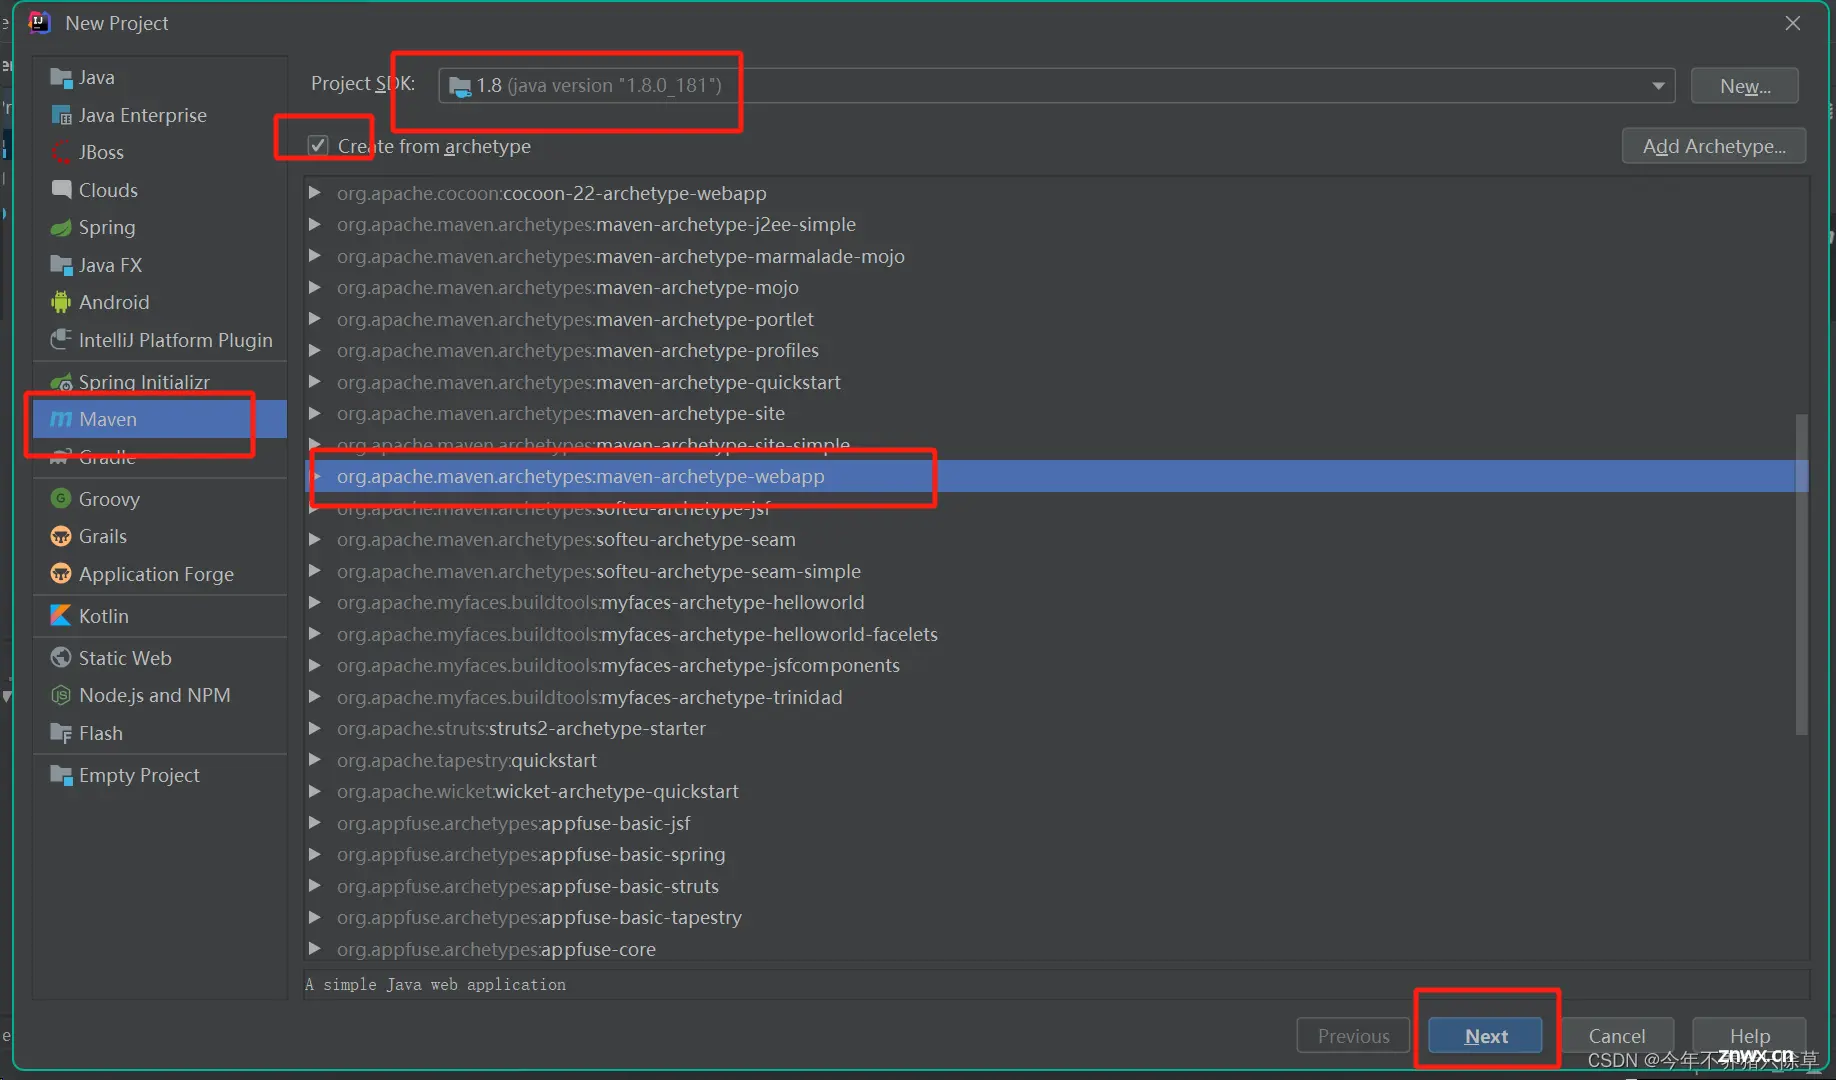
Task: Click the New... SDK button
Action: [x=1744, y=86]
